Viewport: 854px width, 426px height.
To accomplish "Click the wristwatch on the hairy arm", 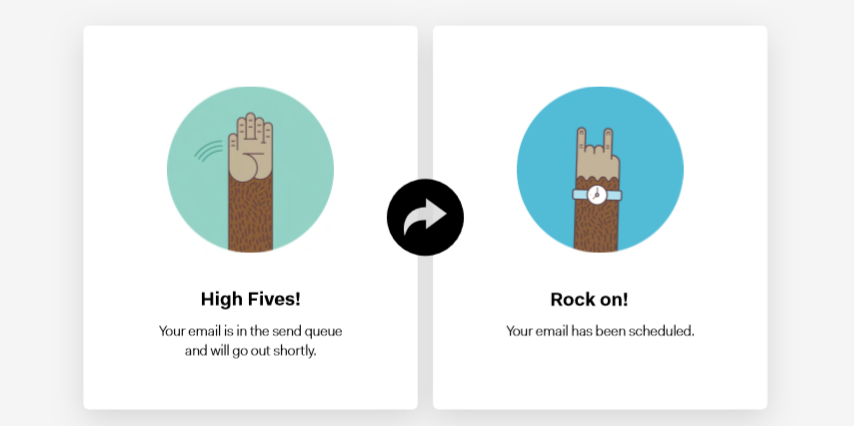I will pyautogui.click(x=597, y=195).
